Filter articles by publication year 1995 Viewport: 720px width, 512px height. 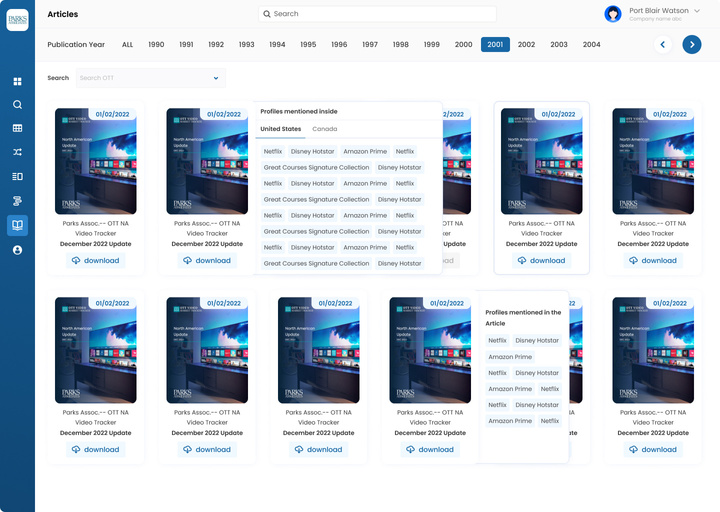coord(308,45)
